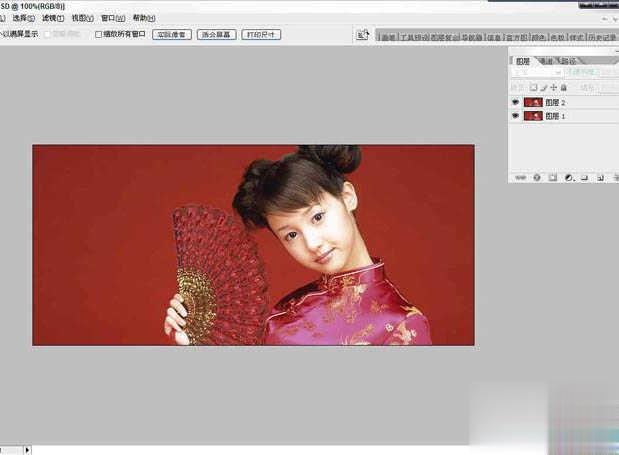Click the 实际像素 button

(x=172, y=35)
